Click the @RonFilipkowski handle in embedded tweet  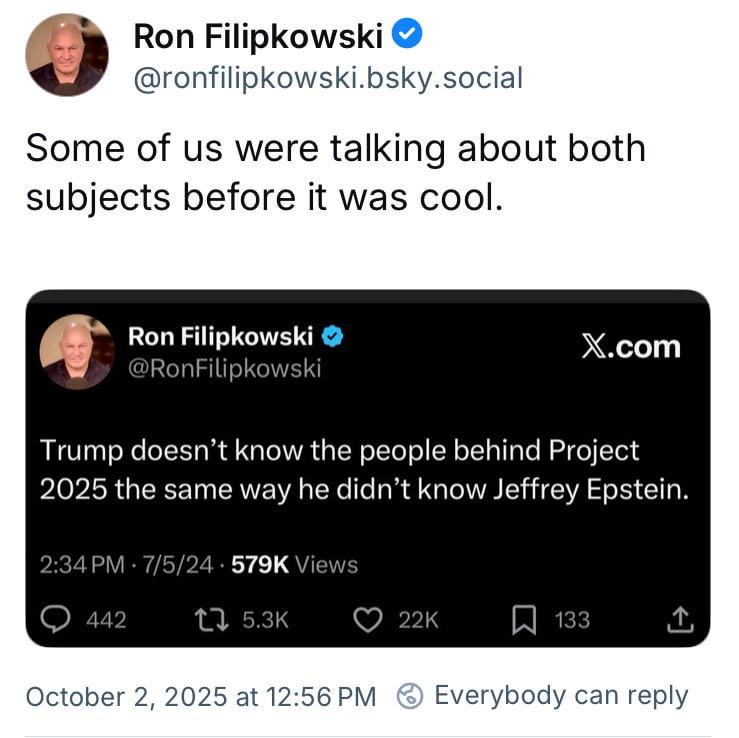click(x=224, y=368)
